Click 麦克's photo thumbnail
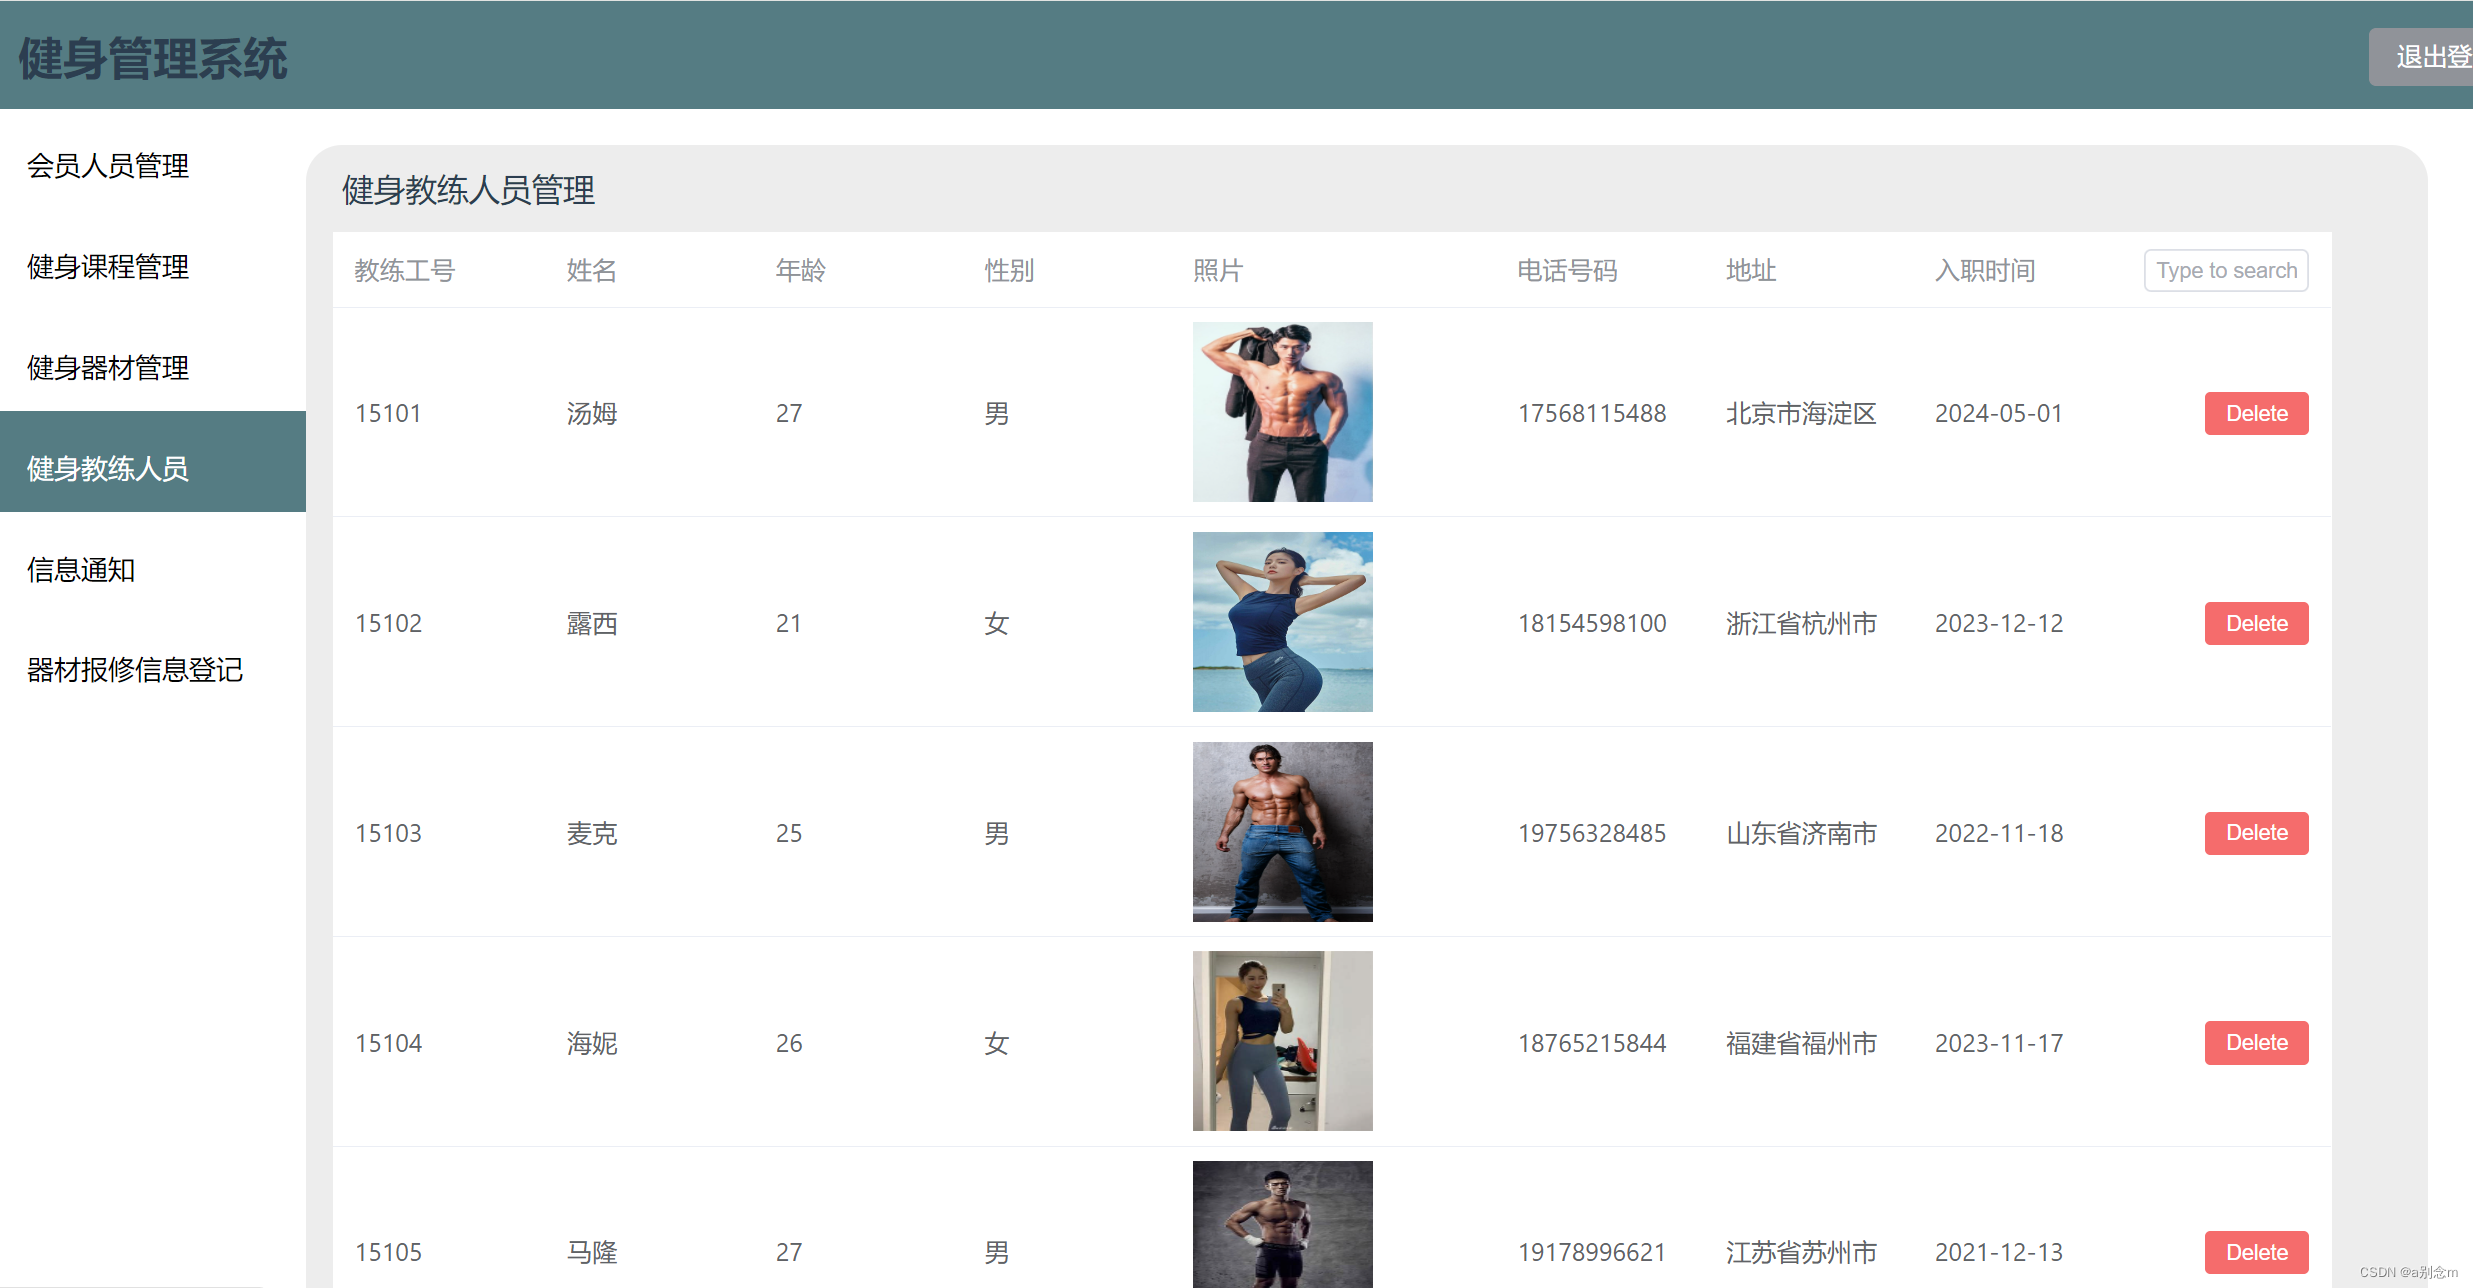 point(1282,832)
